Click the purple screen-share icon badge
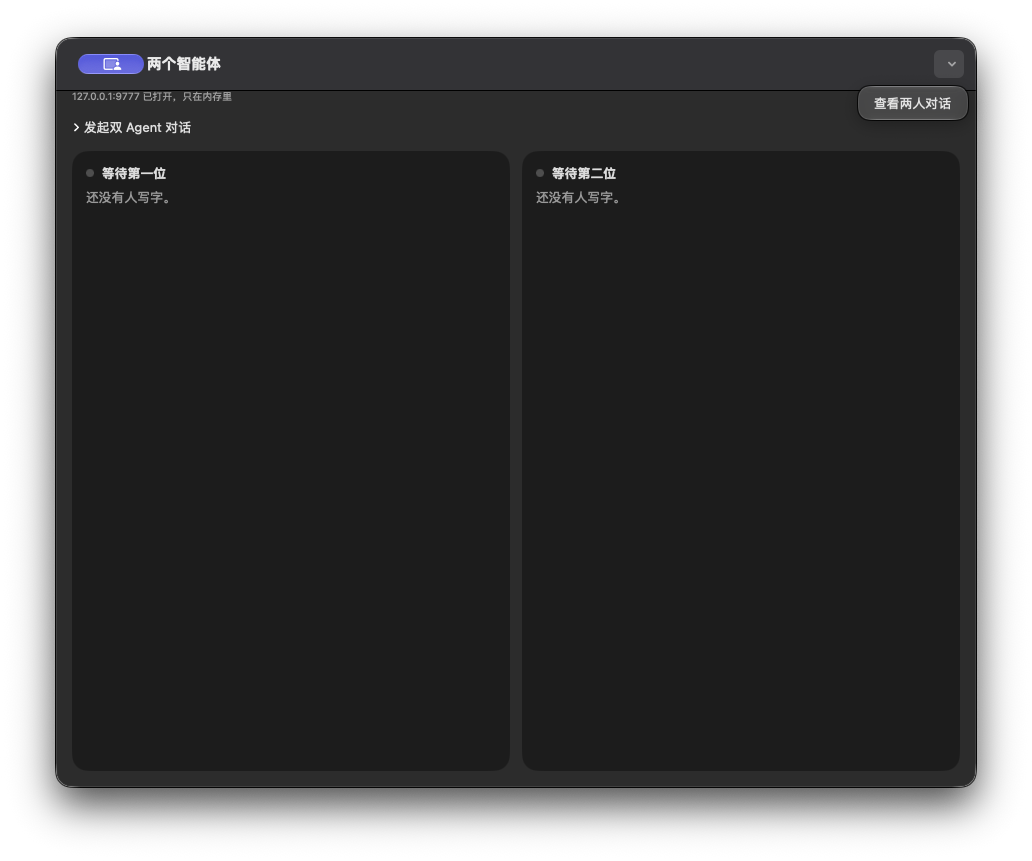Viewport: 1032px width, 861px height. pyautogui.click(x=111, y=64)
